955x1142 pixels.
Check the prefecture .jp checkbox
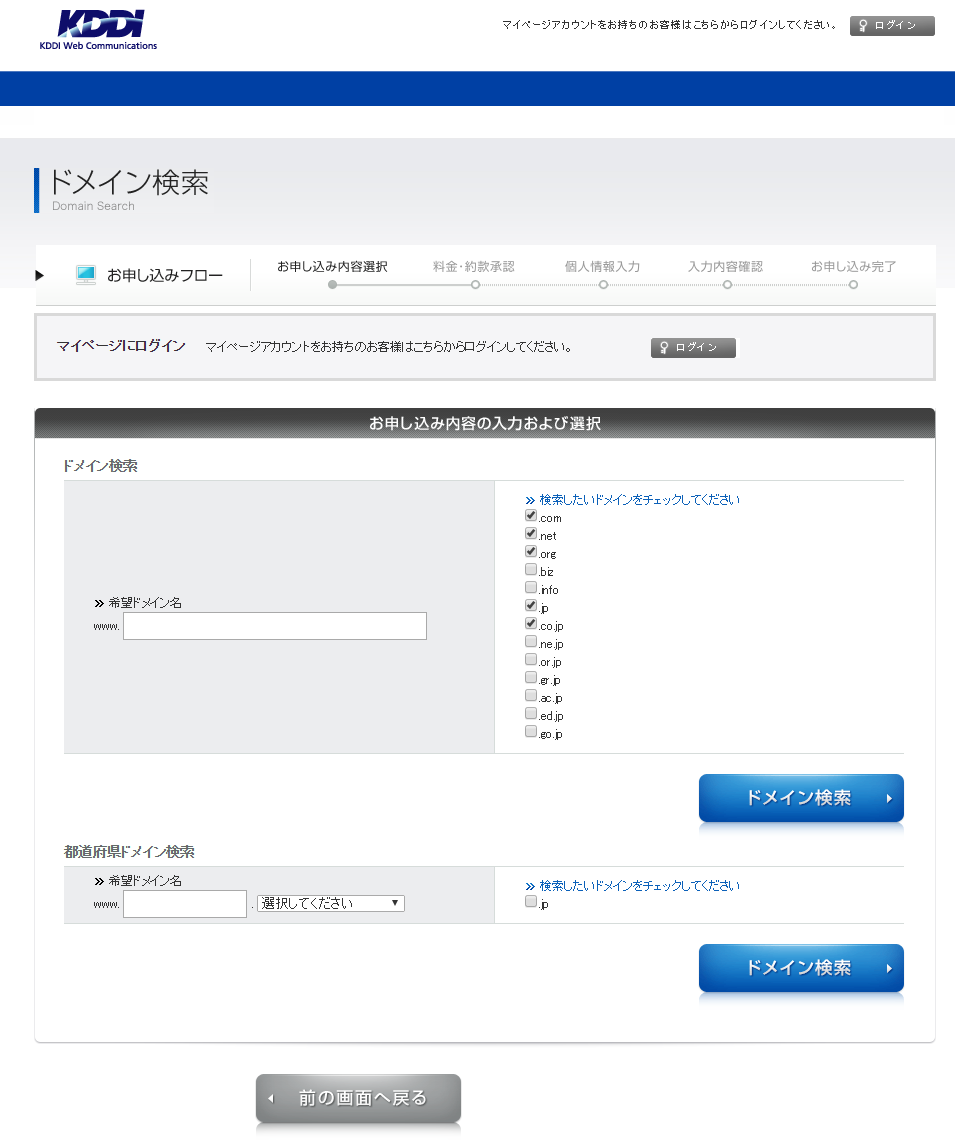point(531,902)
